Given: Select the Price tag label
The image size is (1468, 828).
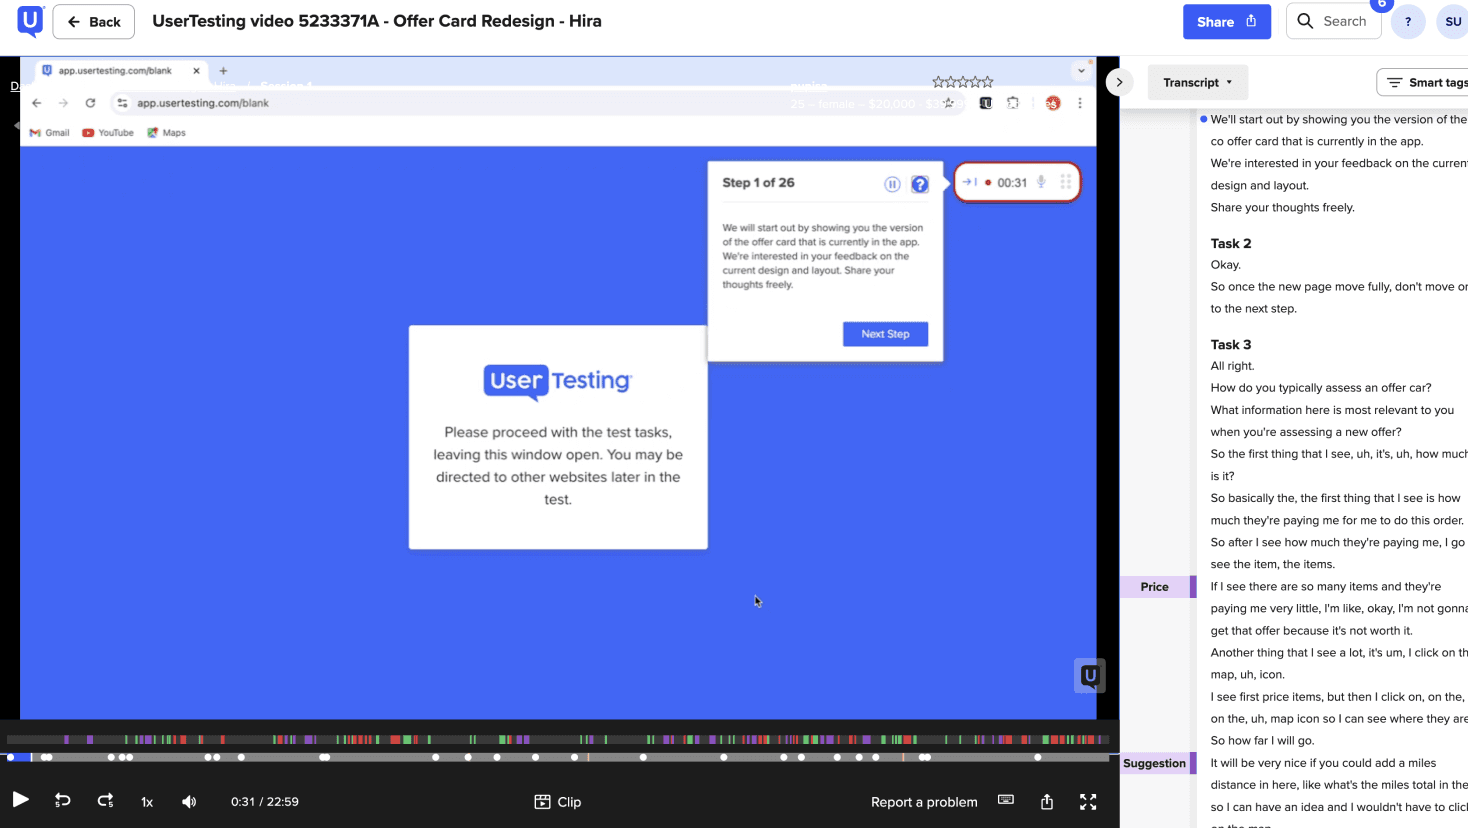Looking at the screenshot, I should pos(1155,587).
